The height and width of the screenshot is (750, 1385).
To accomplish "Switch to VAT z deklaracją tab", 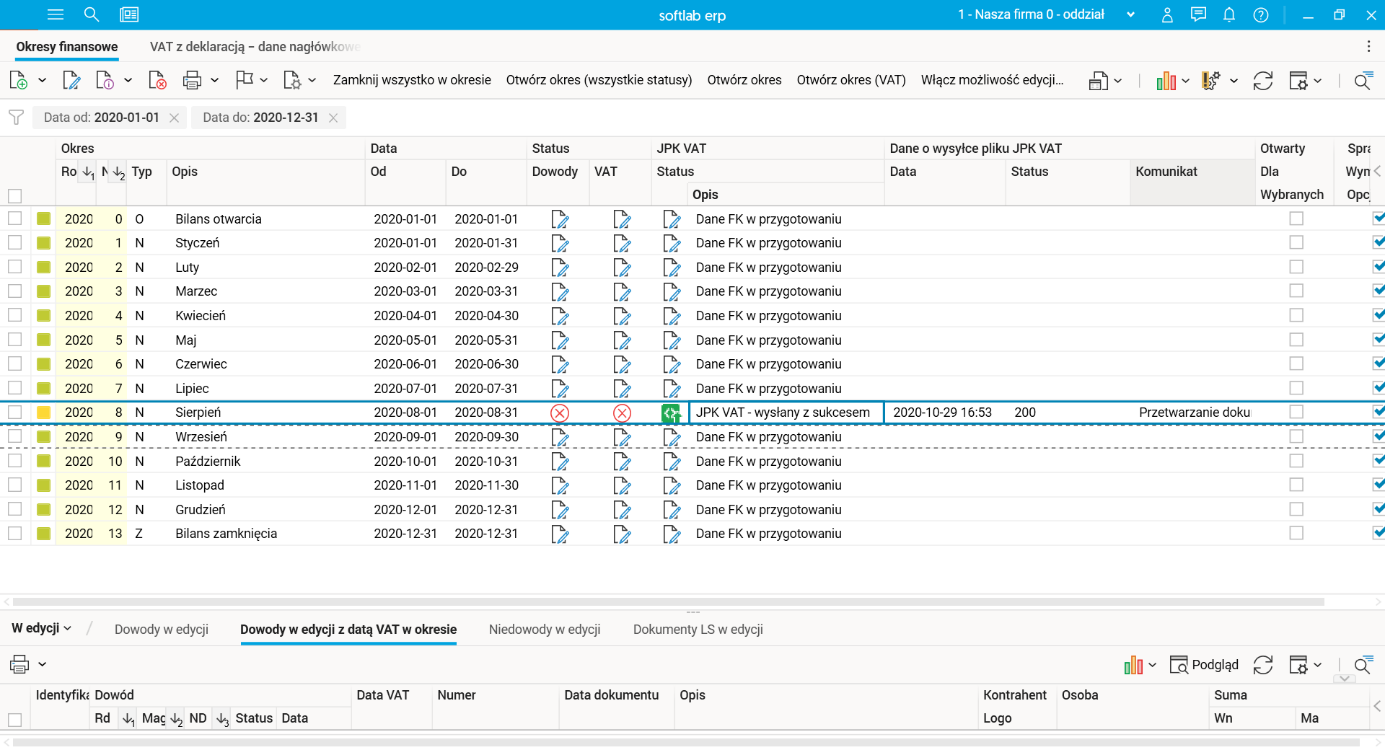I will (255, 47).
